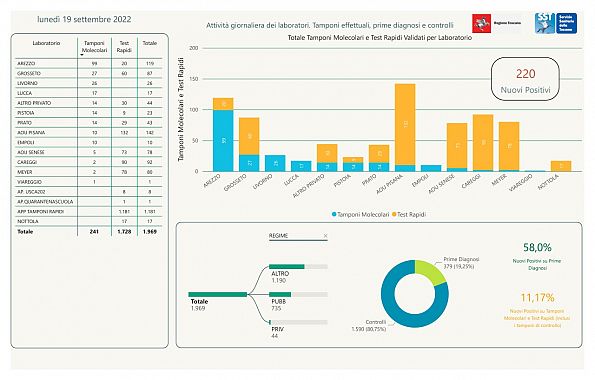
Task: Select the AOU PISANA orange bar
Action: (x=405, y=125)
